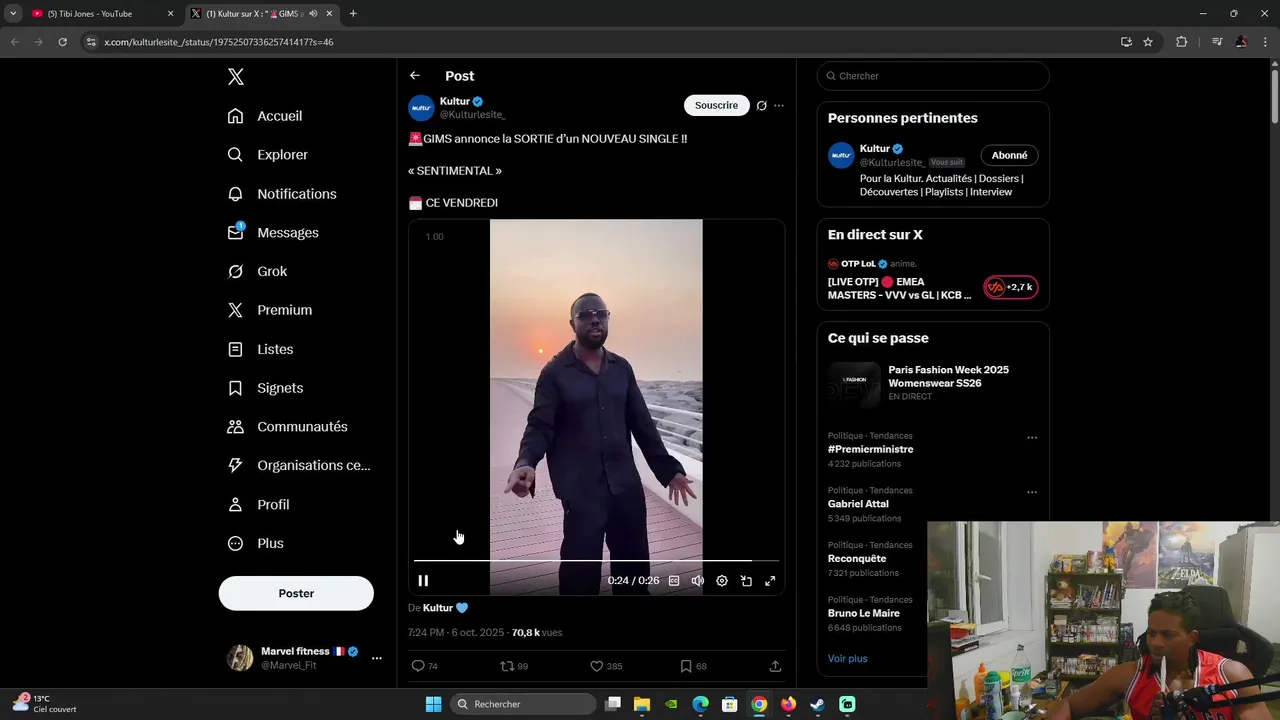The height and width of the screenshot is (720, 1280).
Task: Toggle video captions (CC)
Action: [674, 580]
